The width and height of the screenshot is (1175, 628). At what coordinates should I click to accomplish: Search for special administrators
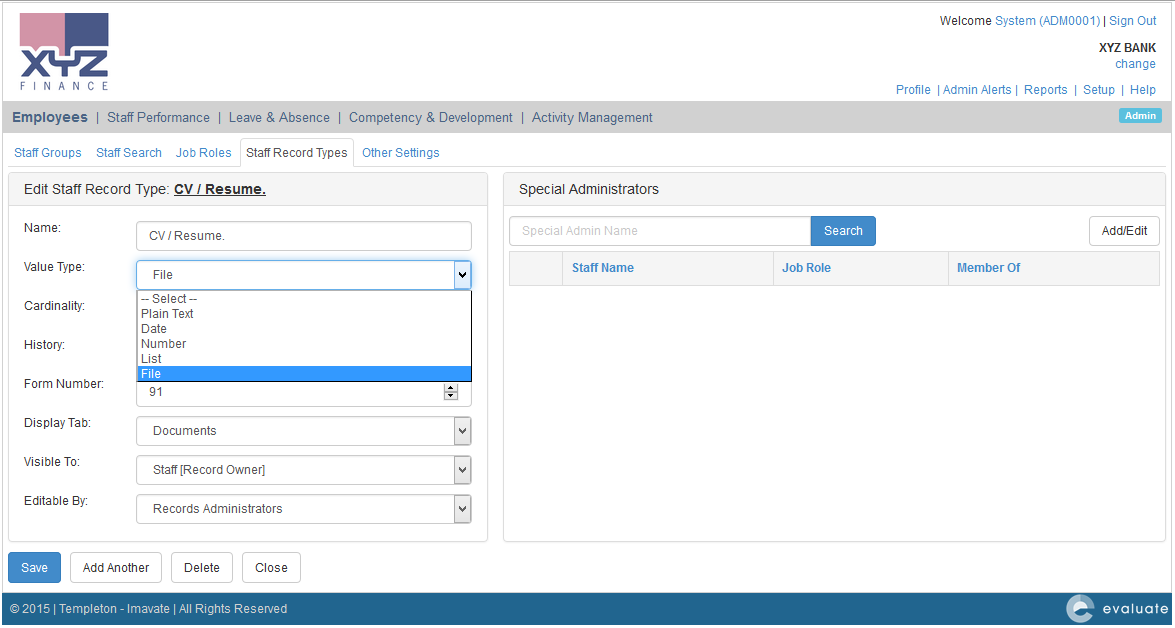pos(843,231)
